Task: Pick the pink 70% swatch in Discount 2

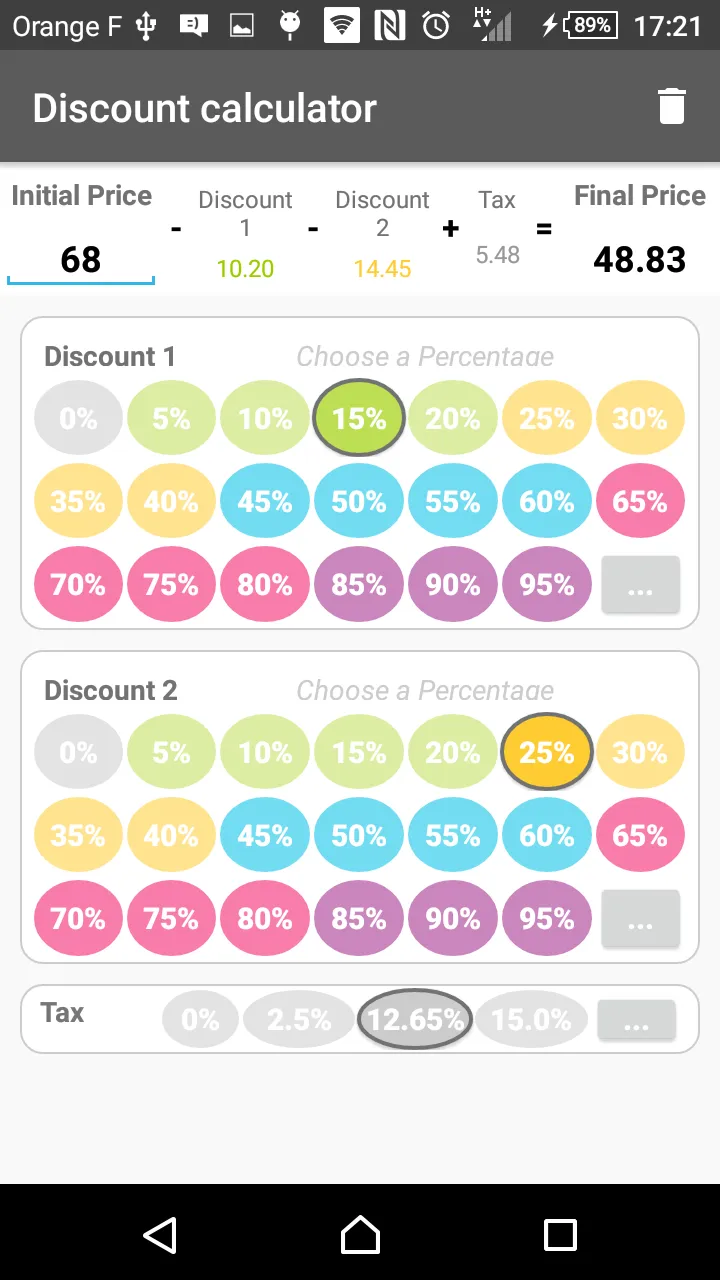Action: point(78,919)
